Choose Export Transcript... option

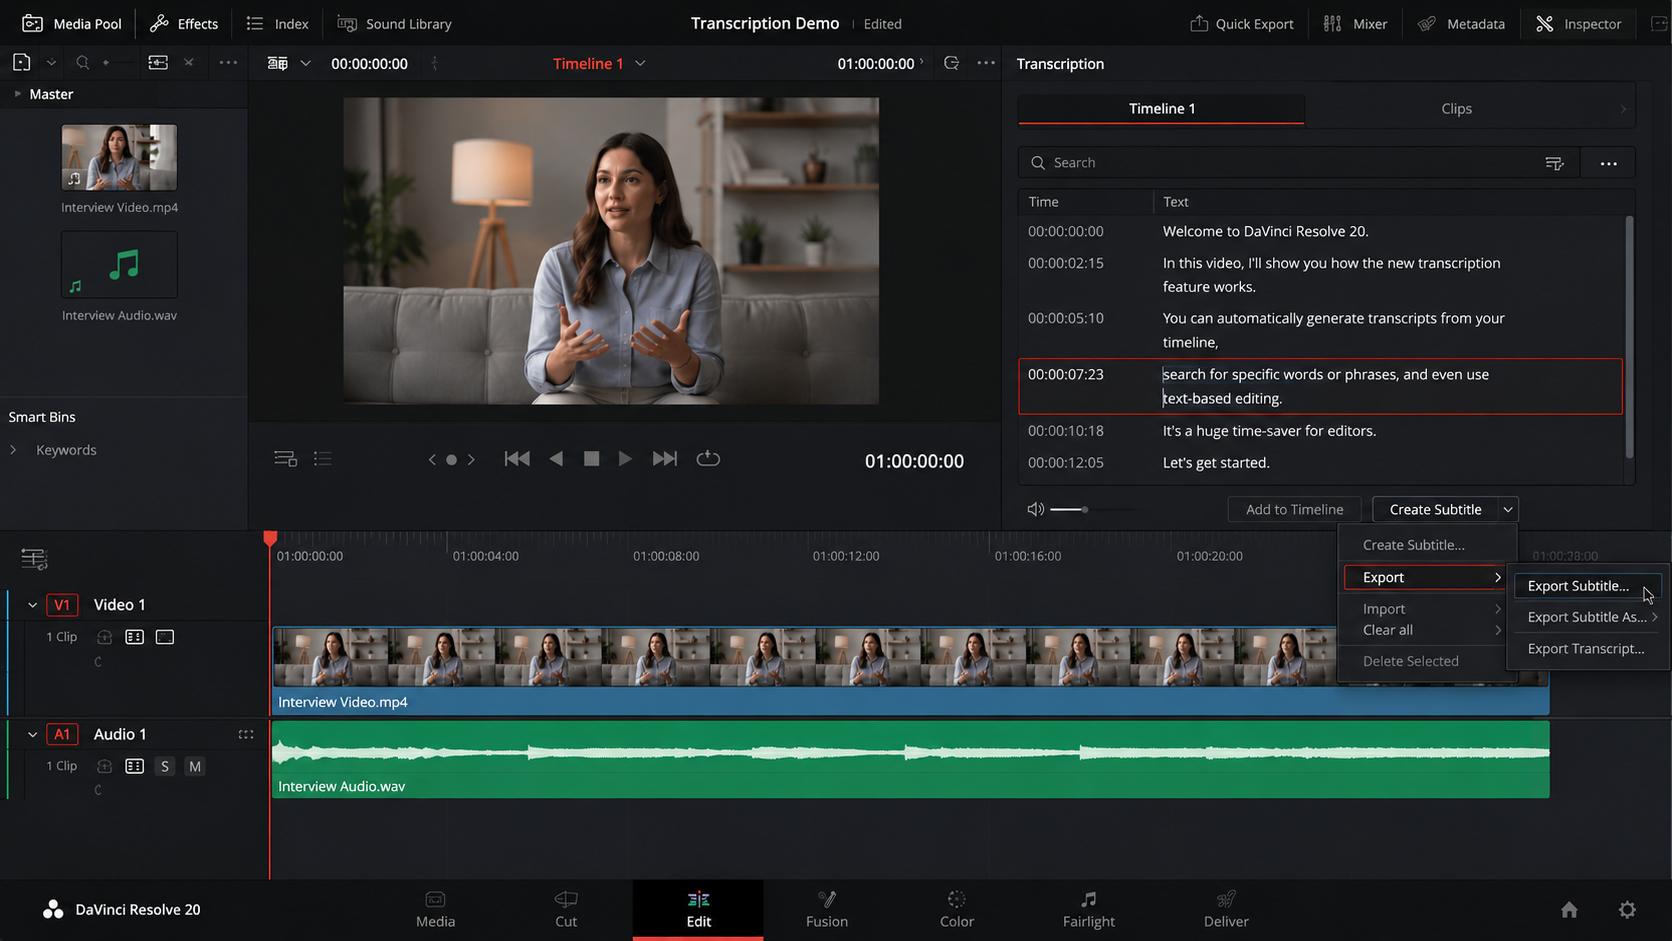pos(1586,649)
